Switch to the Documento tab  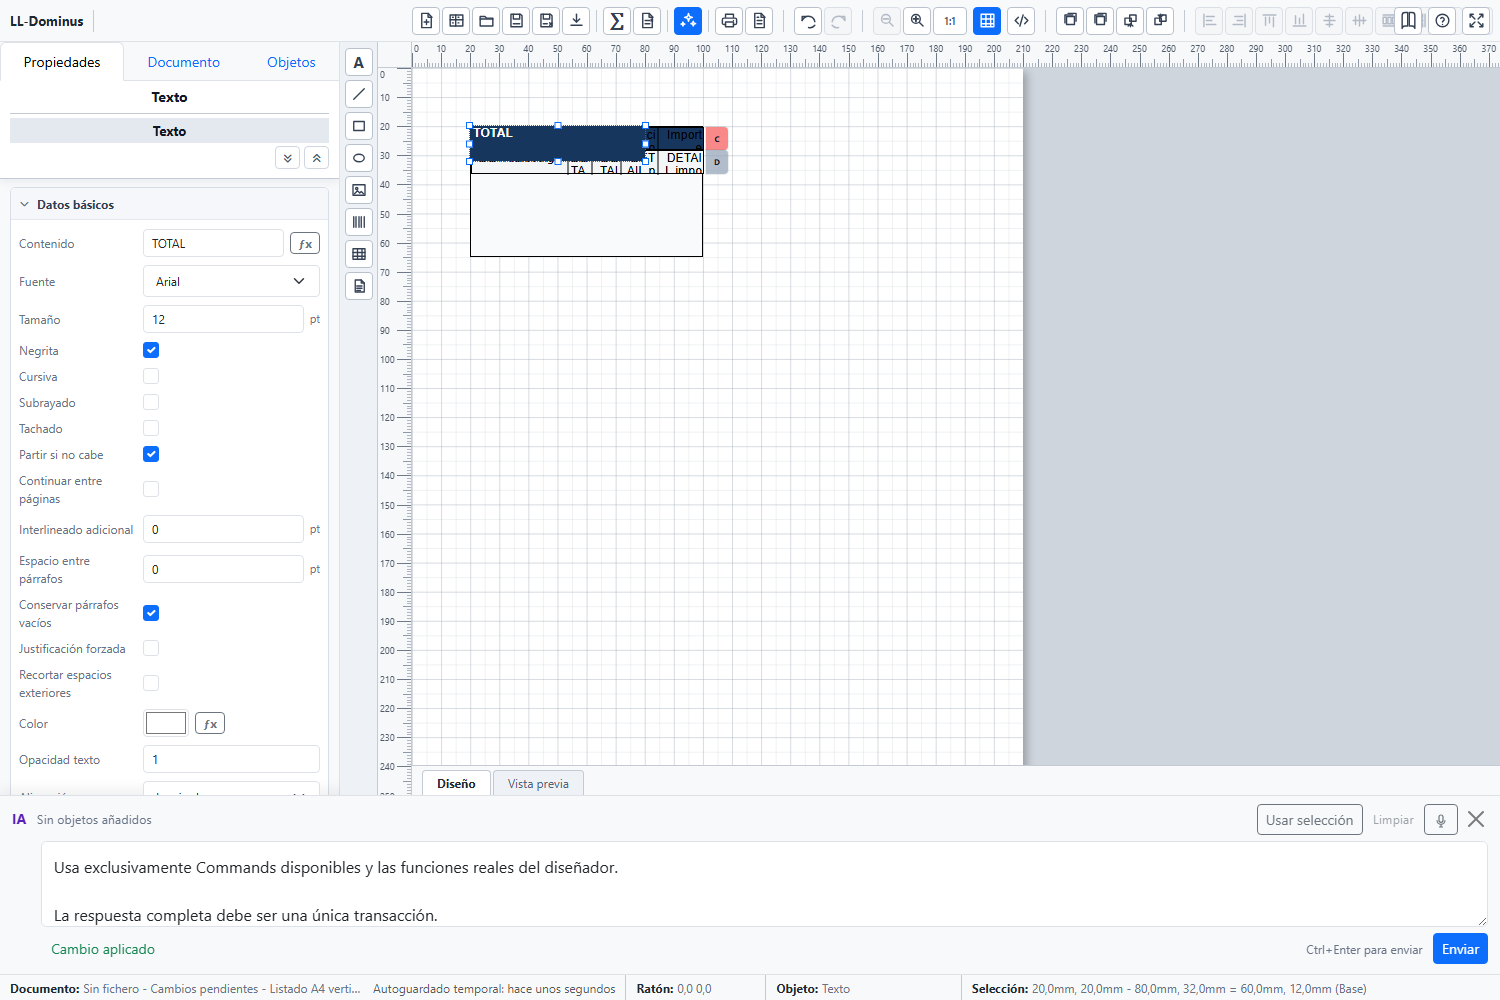pos(184,62)
